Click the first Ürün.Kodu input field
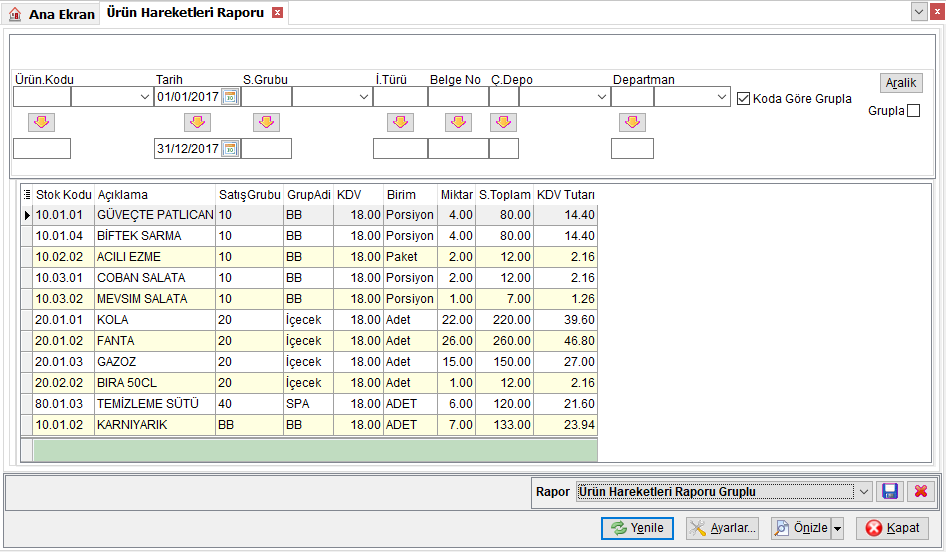947x552 pixels. point(42,97)
